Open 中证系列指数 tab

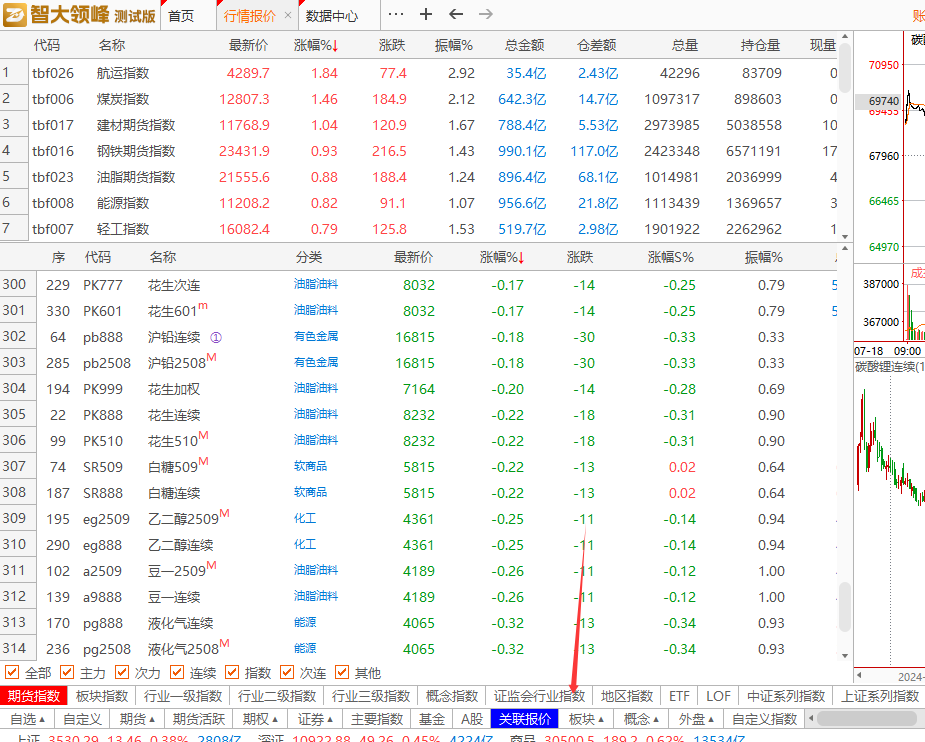[786, 696]
